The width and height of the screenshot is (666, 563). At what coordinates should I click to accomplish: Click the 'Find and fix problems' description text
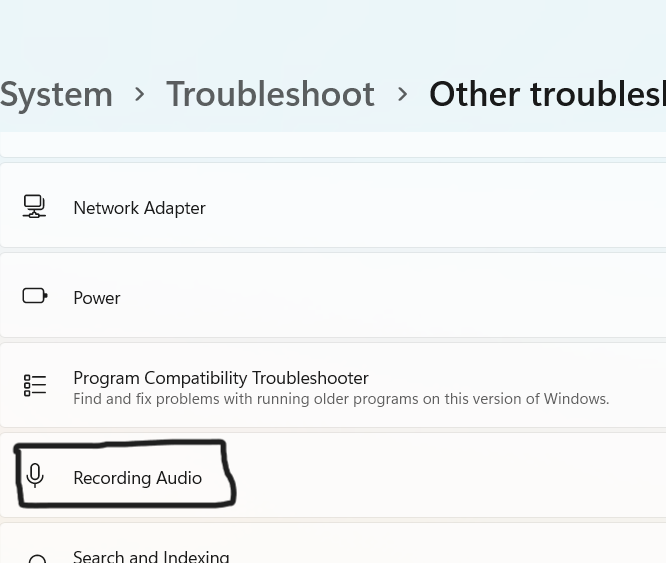(341, 399)
